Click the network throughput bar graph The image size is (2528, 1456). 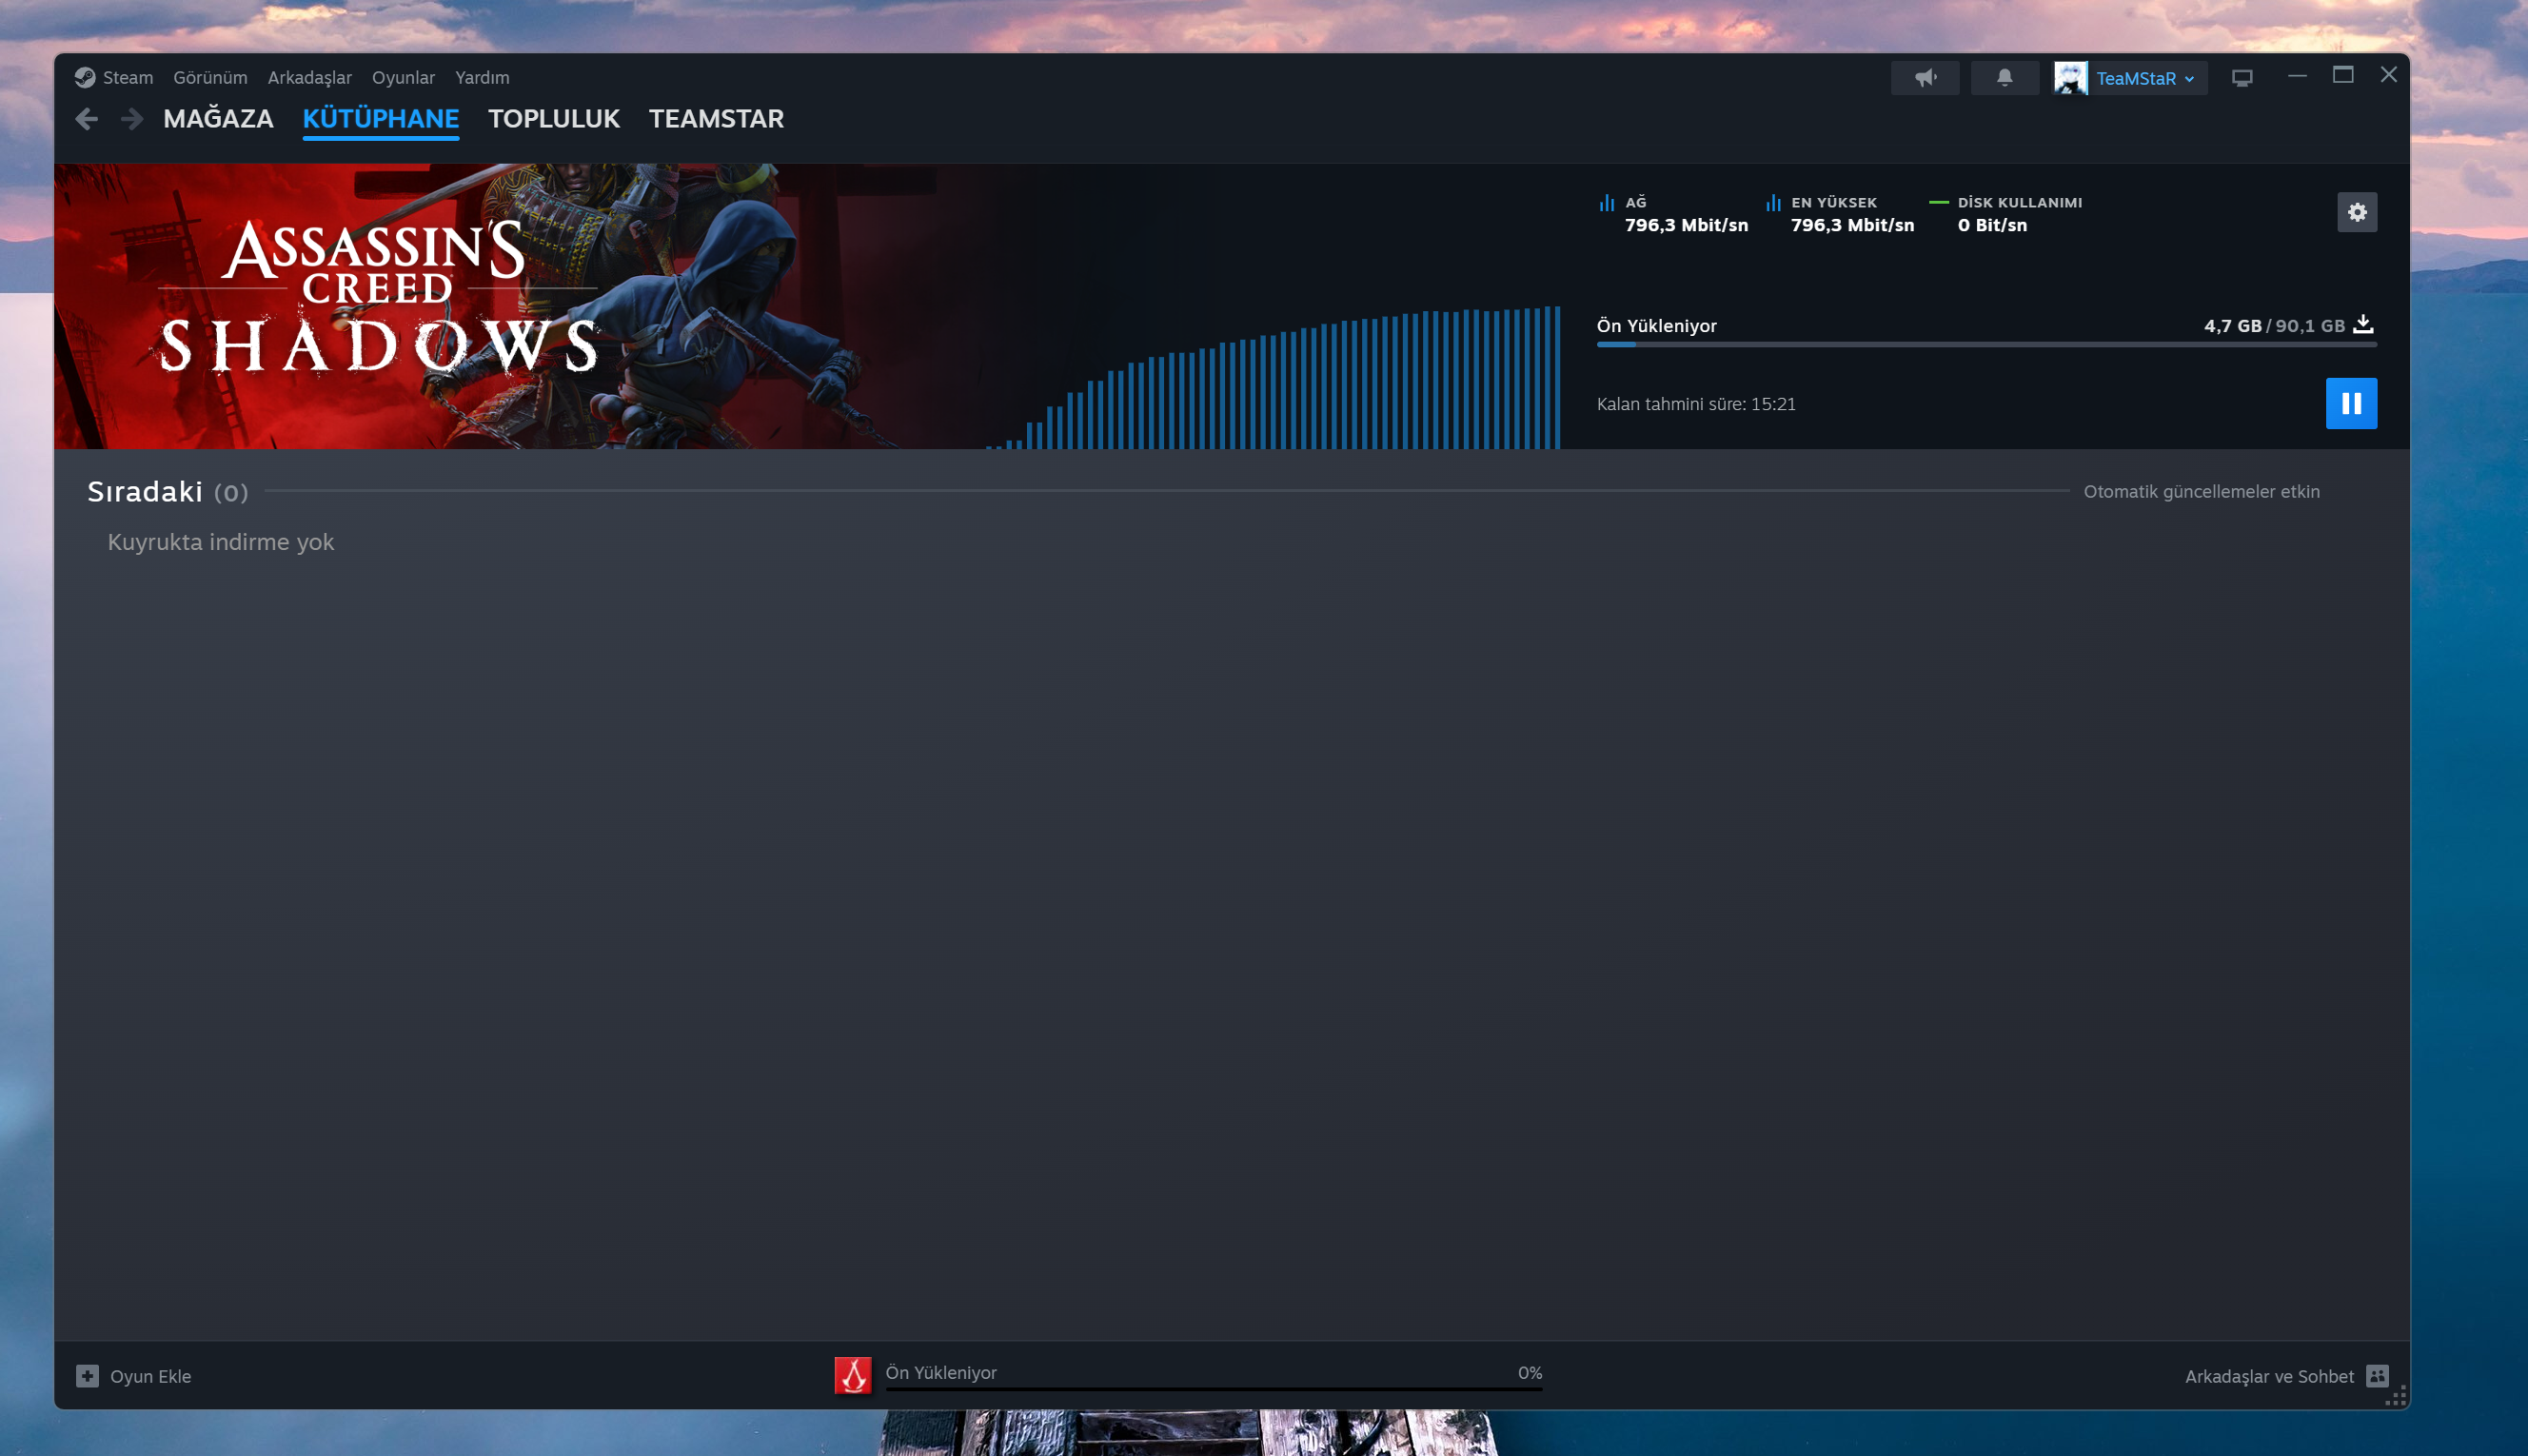tap(1272, 377)
